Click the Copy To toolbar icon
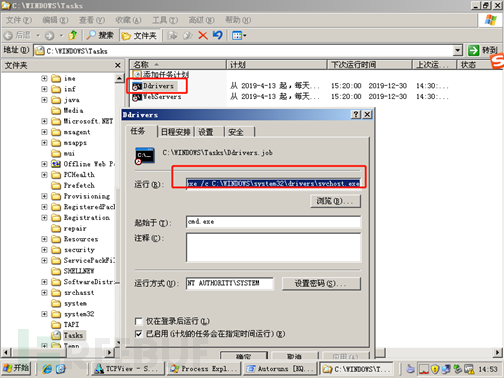Viewport: 504px width, 378px height. 188,35
